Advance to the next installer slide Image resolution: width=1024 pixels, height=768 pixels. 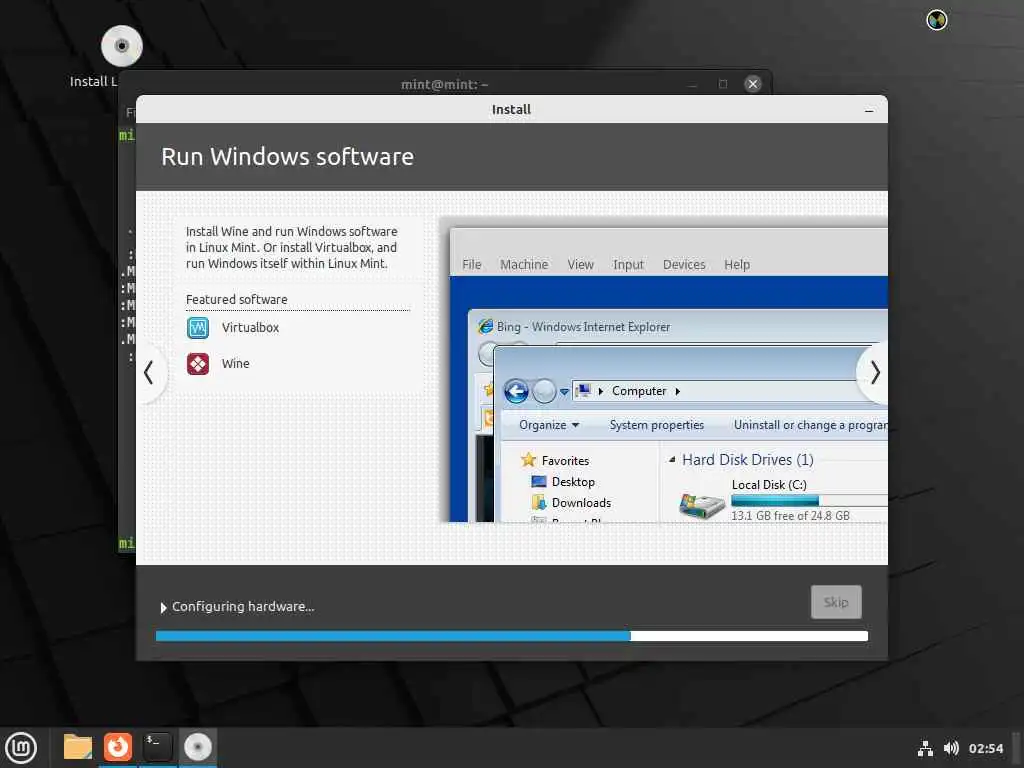tap(874, 373)
